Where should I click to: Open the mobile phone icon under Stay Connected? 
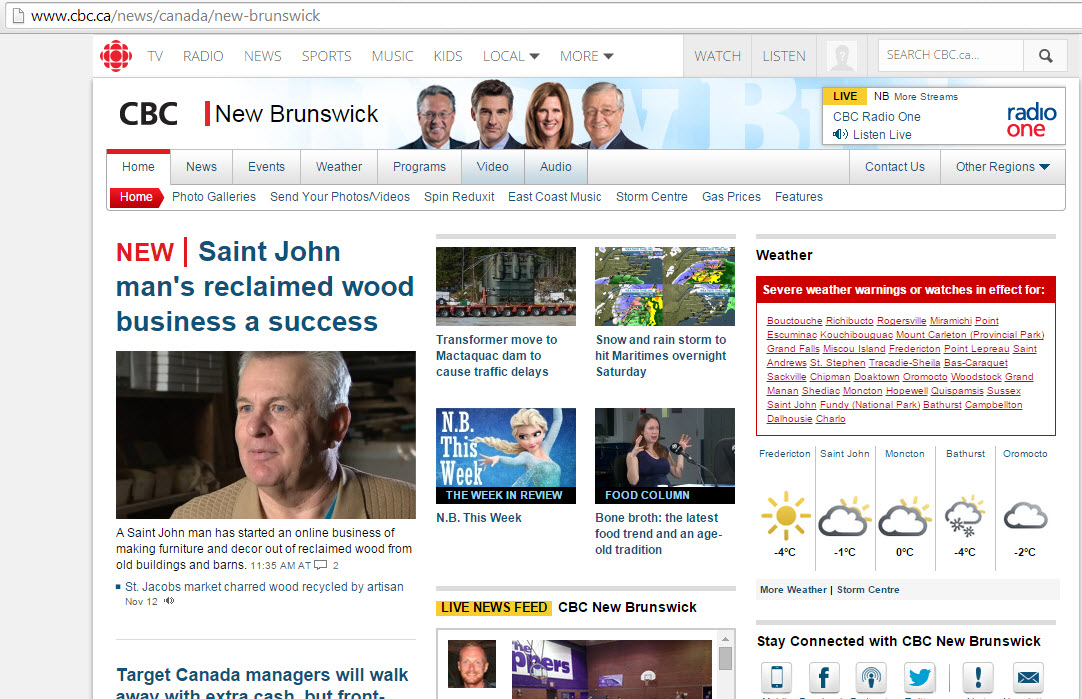click(776, 677)
